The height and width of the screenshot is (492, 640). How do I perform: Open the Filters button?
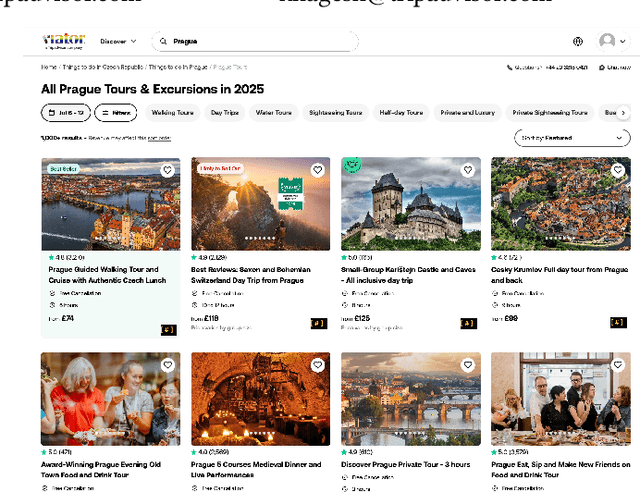[x=117, y=113]
